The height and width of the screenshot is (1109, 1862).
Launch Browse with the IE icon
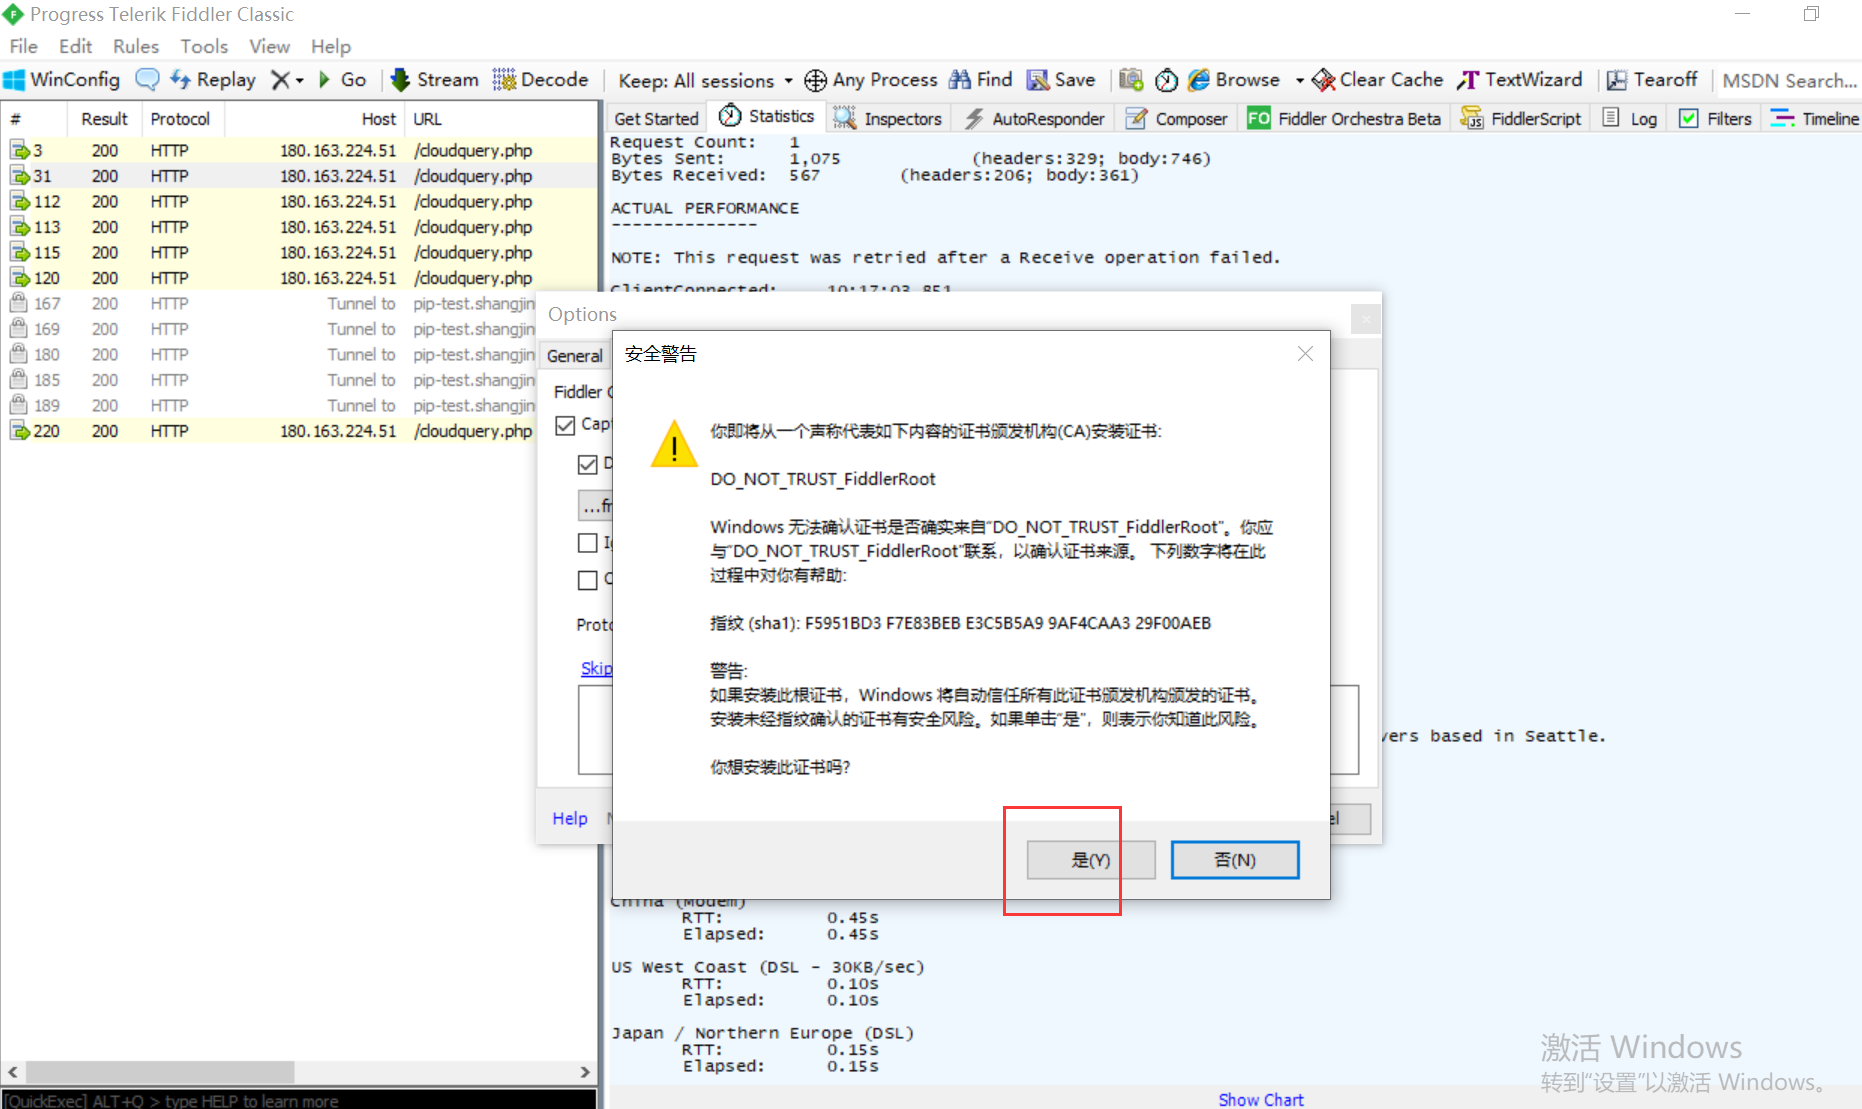tap(1233, 80)
